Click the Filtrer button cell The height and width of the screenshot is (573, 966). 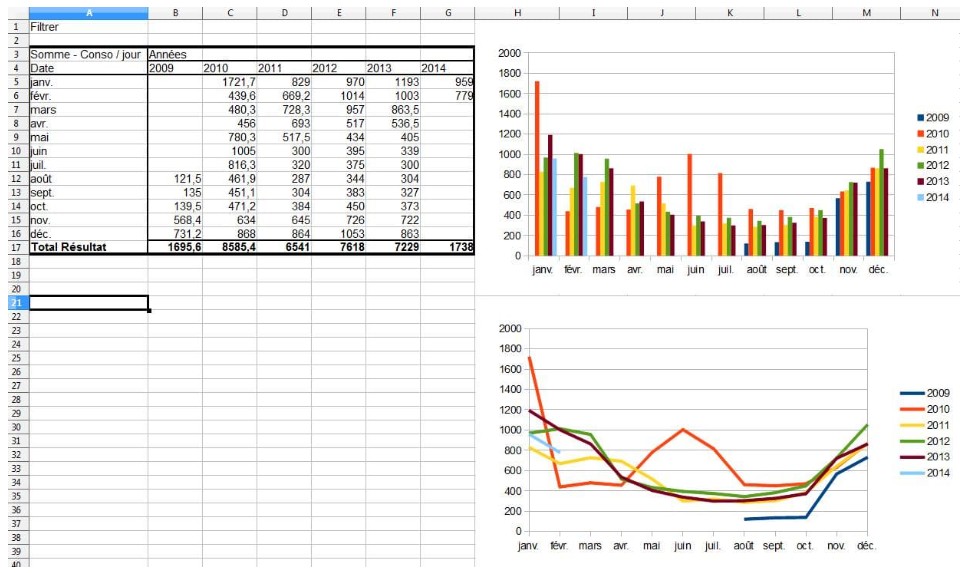pos(44,27)
